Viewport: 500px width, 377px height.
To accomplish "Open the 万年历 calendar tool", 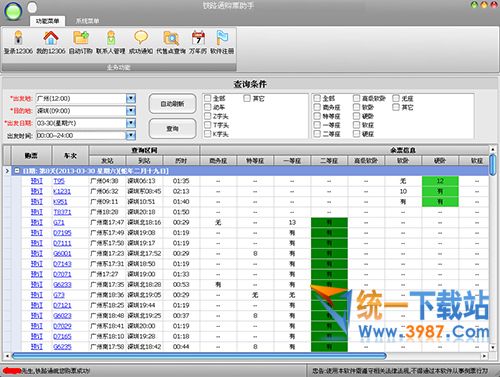I will coord(198,42).
